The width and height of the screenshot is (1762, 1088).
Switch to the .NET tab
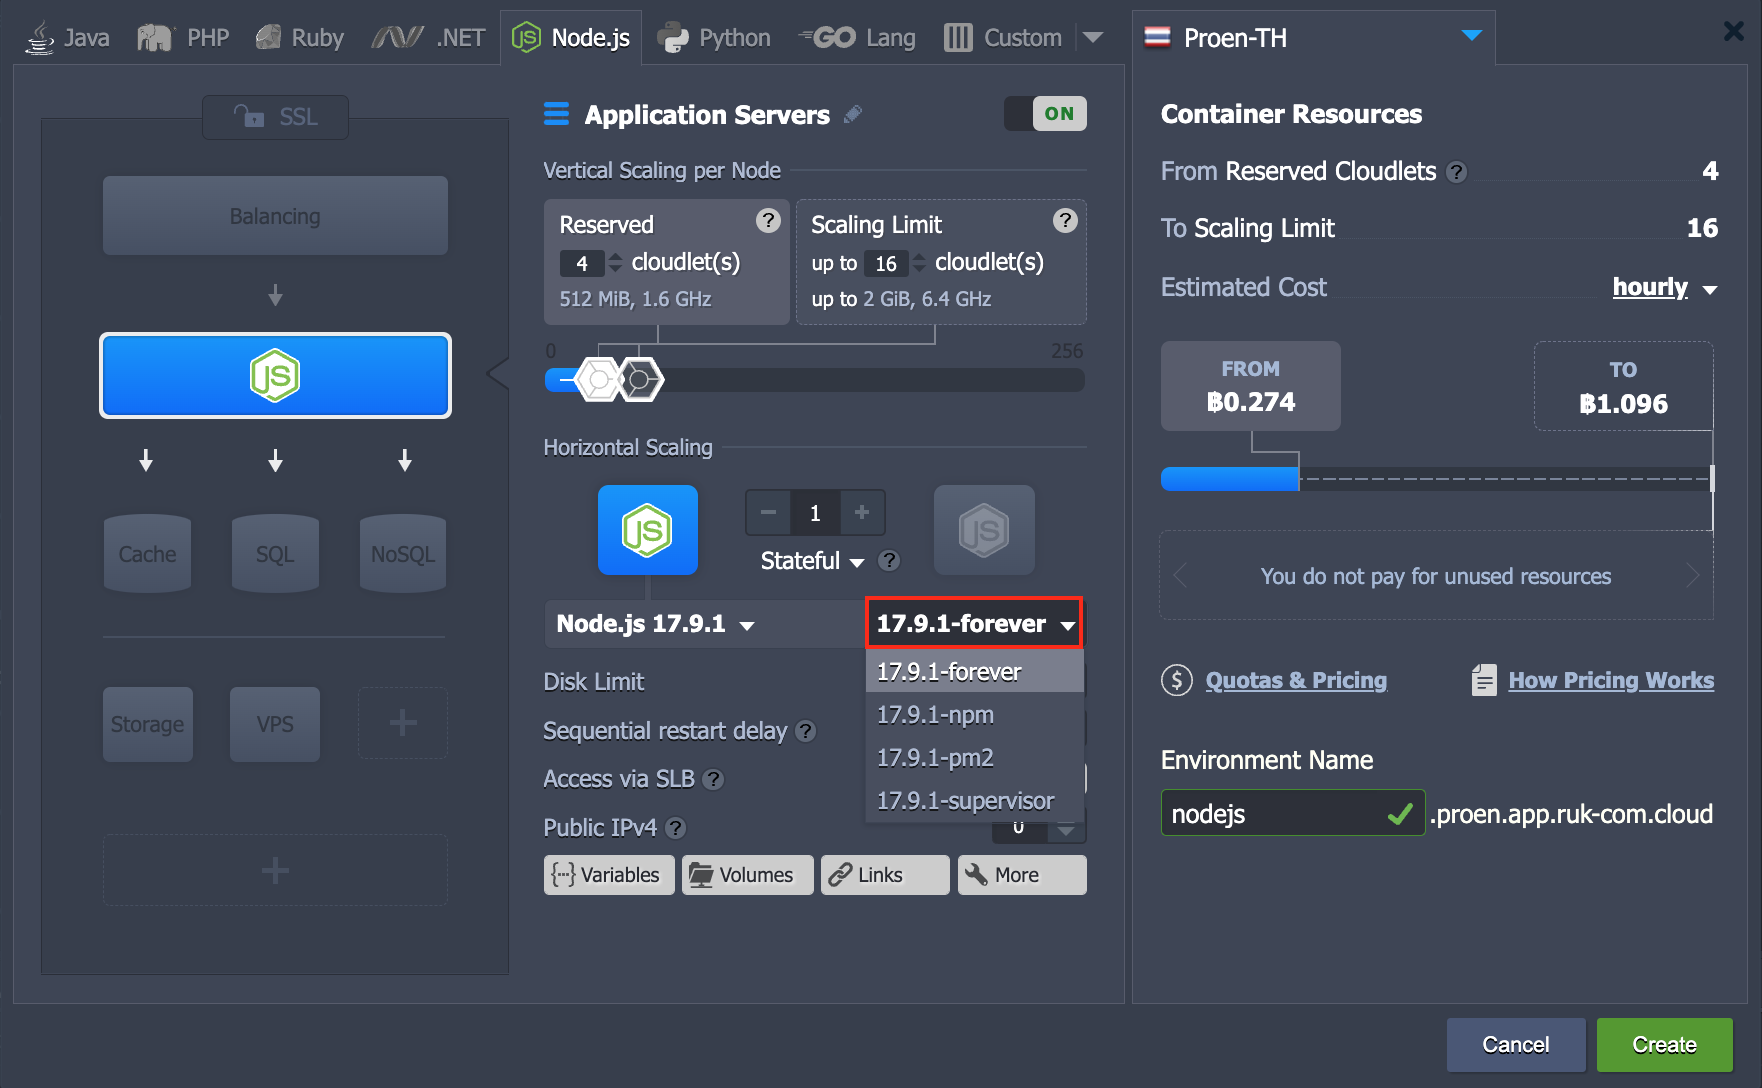click(x=428, y=38)
